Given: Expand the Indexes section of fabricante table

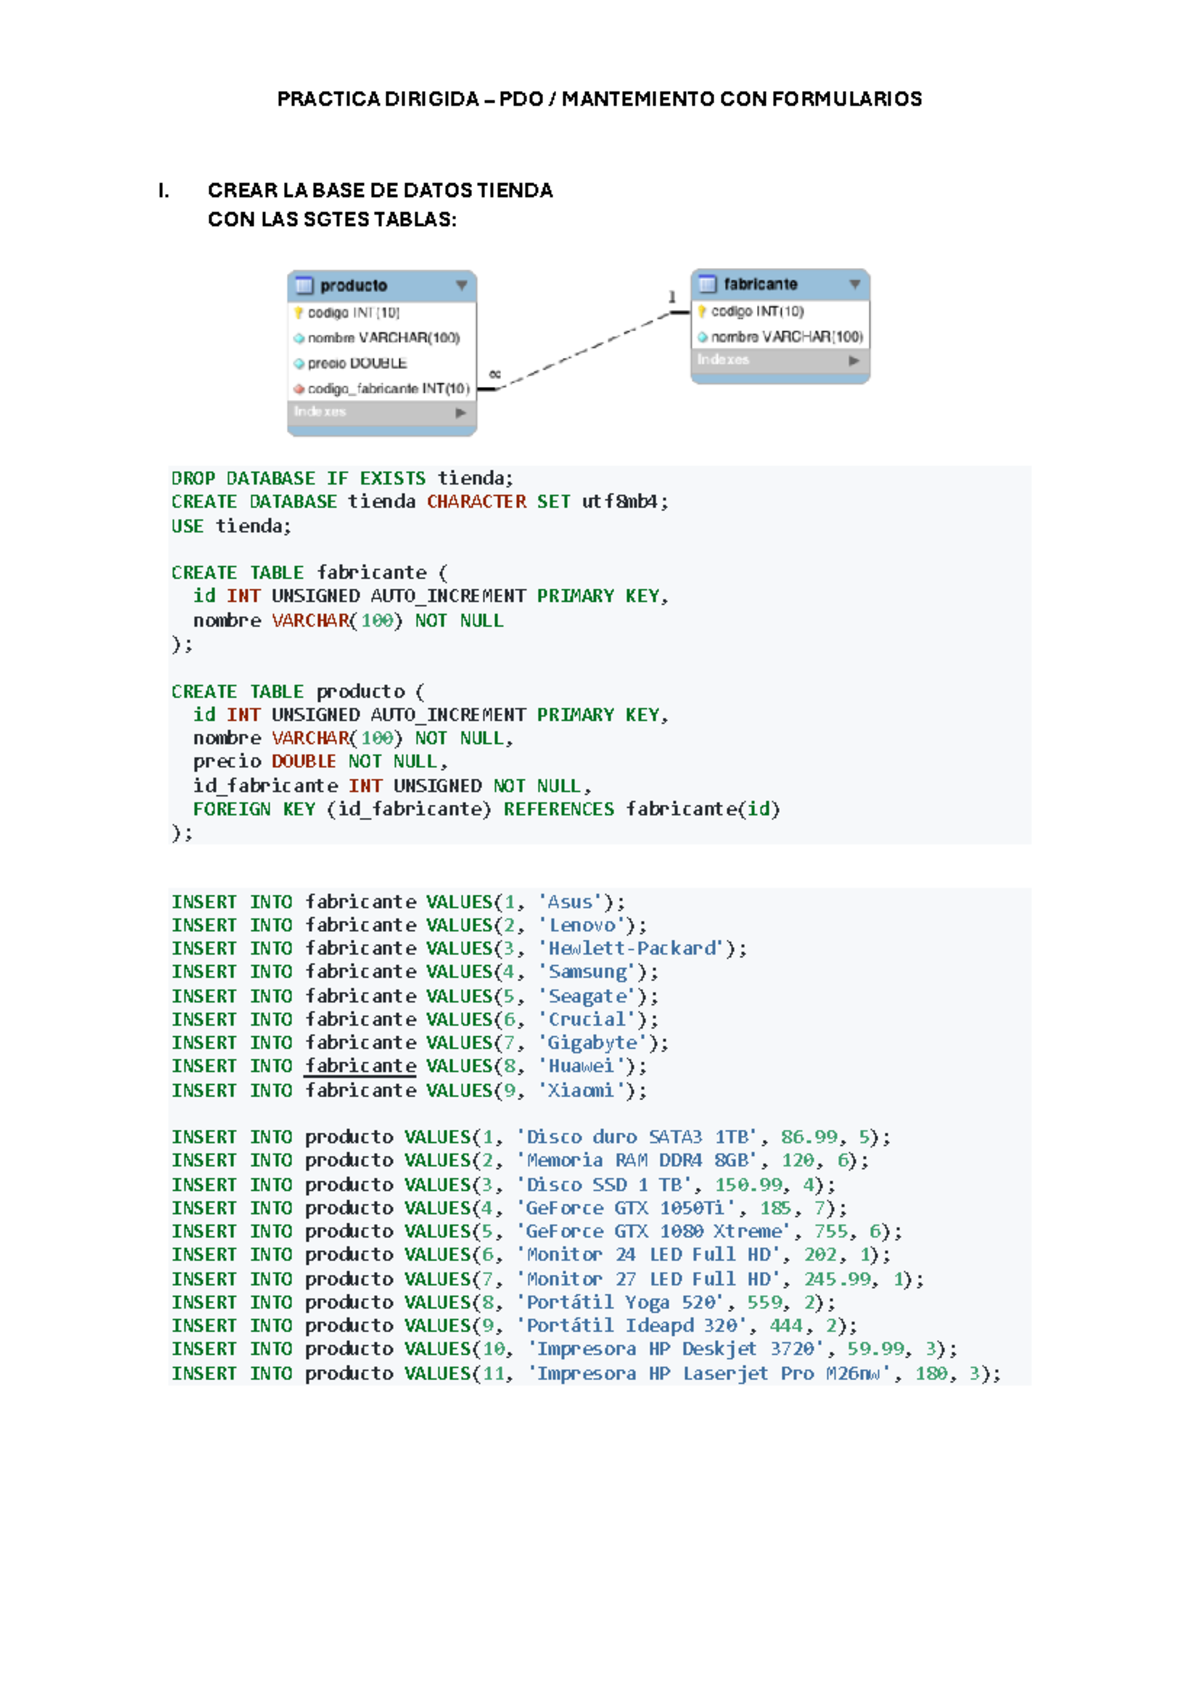Looking at the screenshot, I should 854,360.
